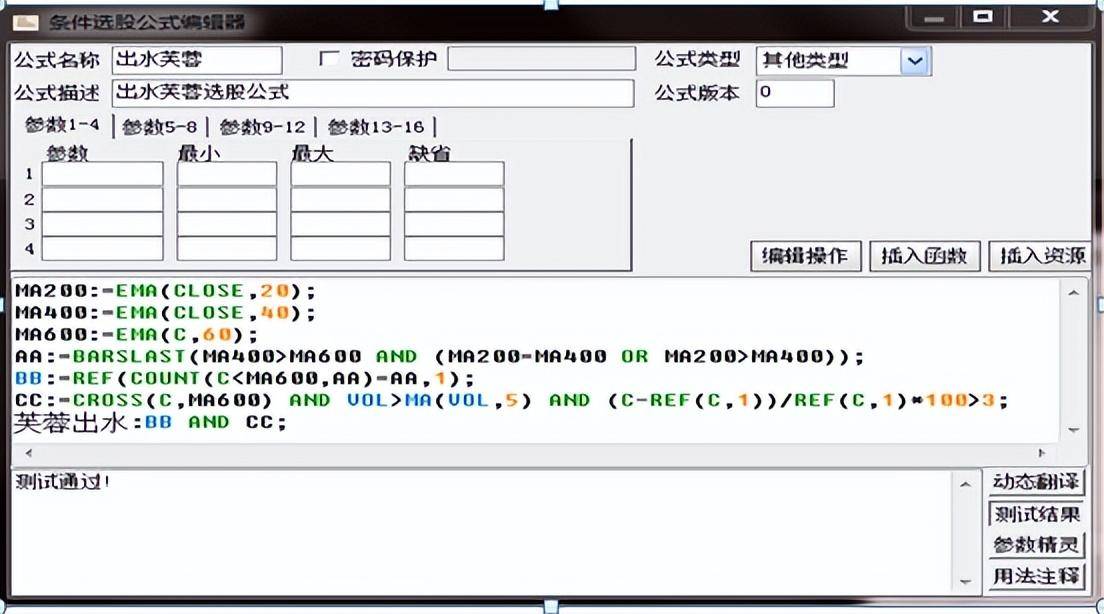This screenshot has width=1104, height=614.
Task: Click the row 3 最大 field
Action: click(340, 224)
